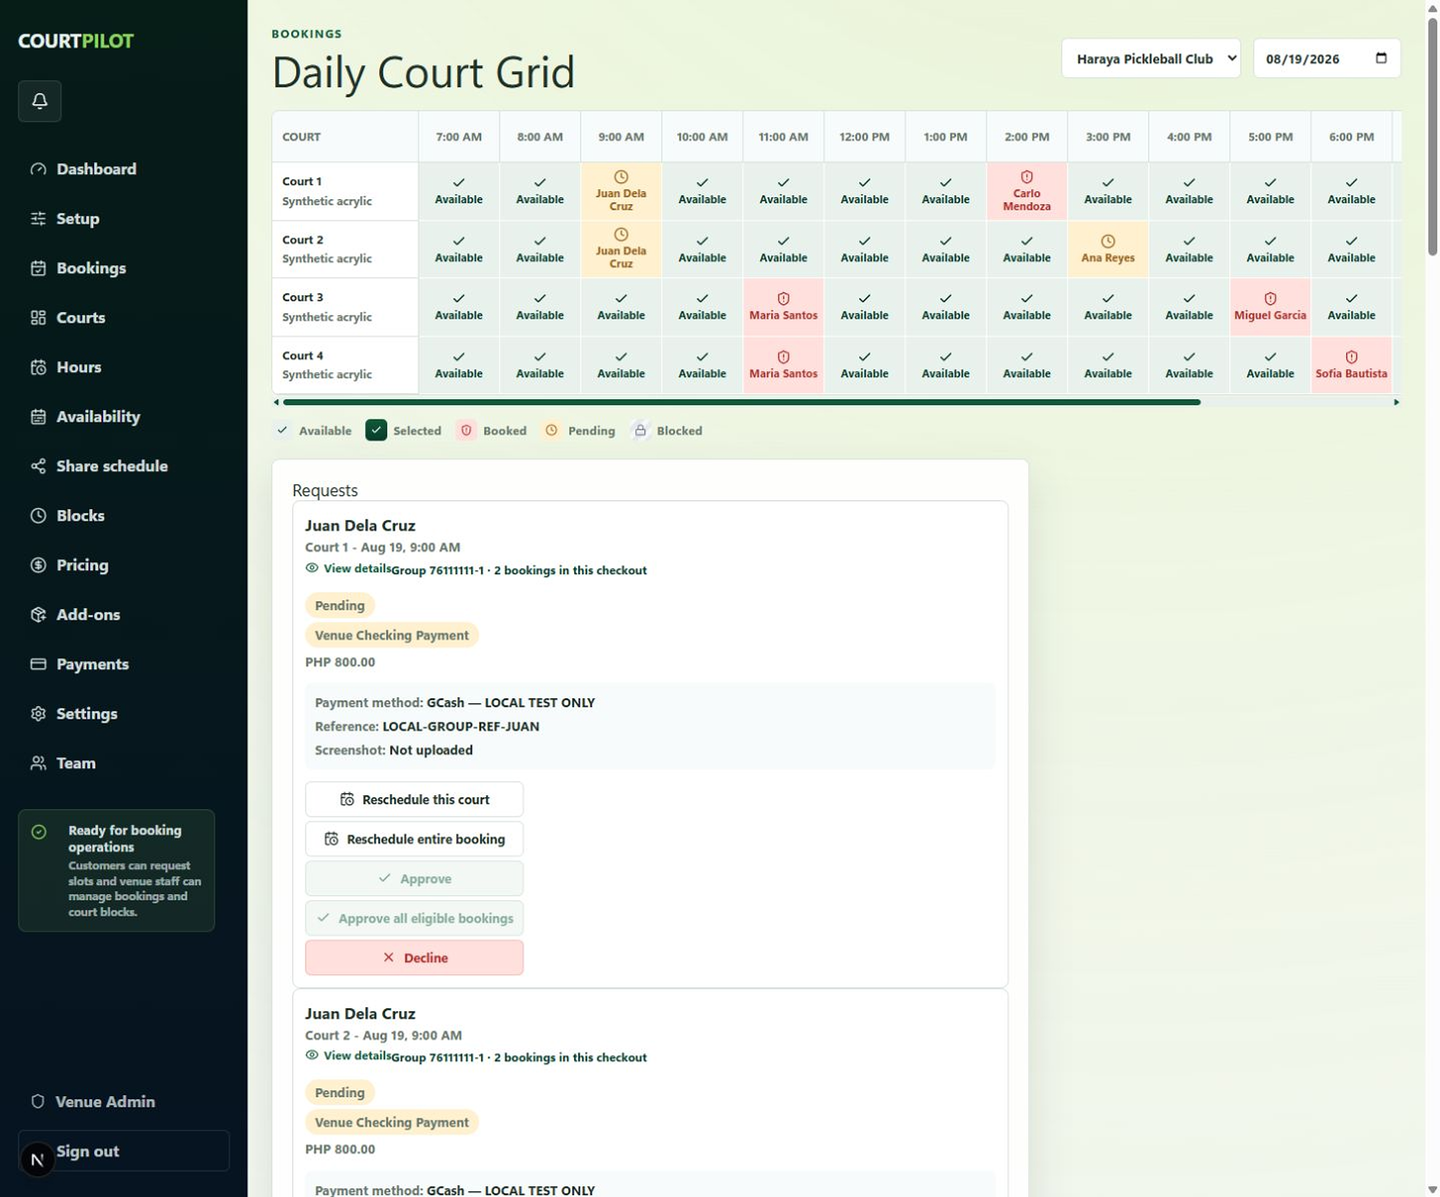This screenshot has height=1197, width=1440.
Task: Click the Setup sliders icon
Action: point(38,218)
